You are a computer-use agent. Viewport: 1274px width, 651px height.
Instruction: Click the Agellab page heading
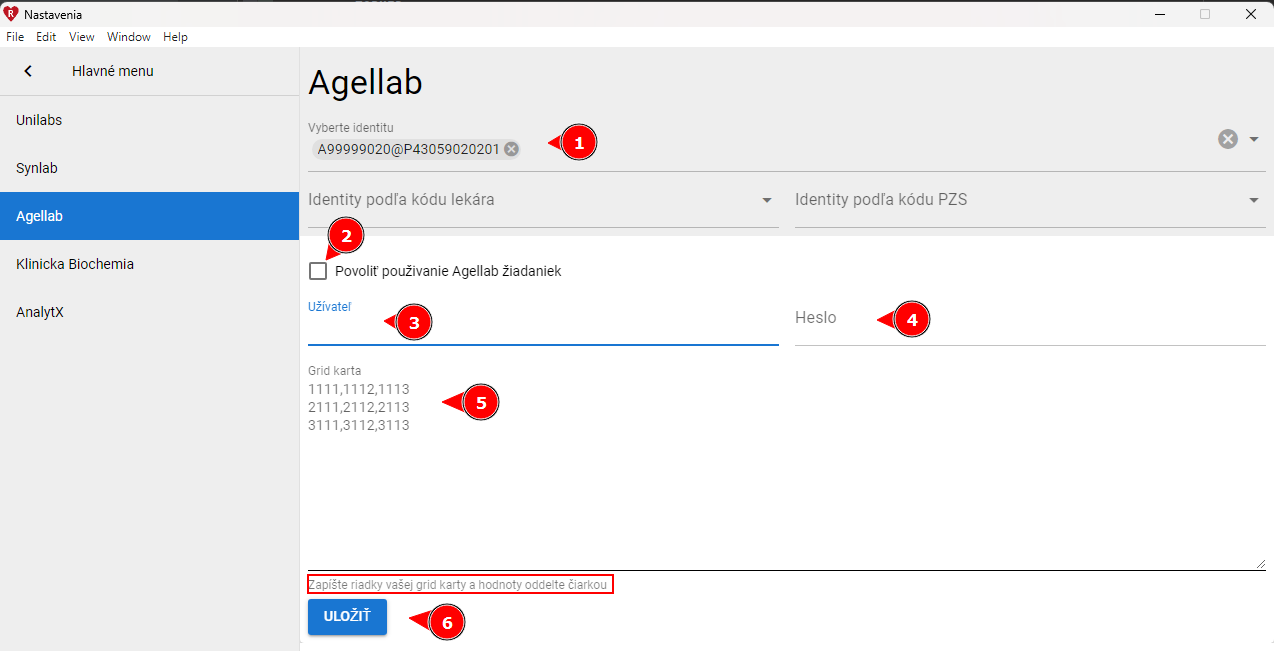(365, 83)
